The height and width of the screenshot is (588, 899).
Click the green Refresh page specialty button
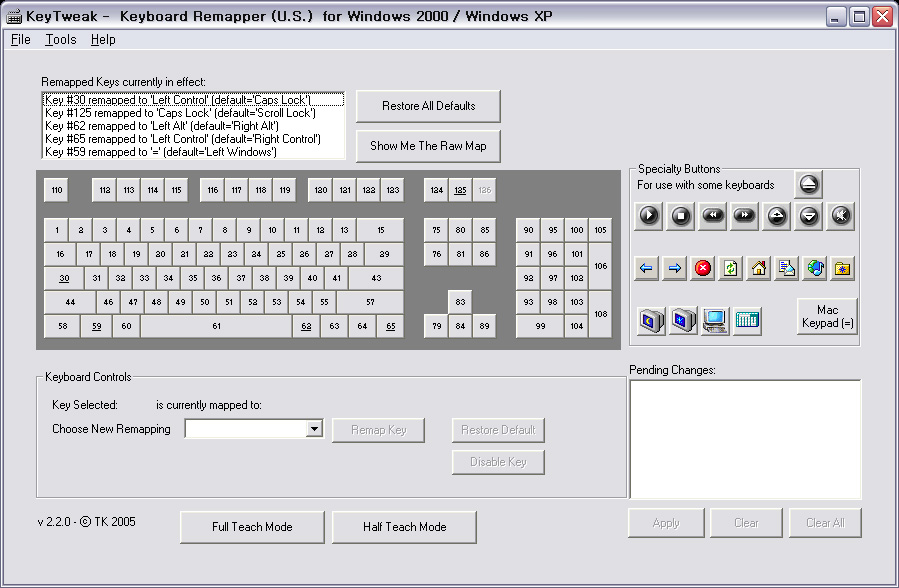[730, 268]
